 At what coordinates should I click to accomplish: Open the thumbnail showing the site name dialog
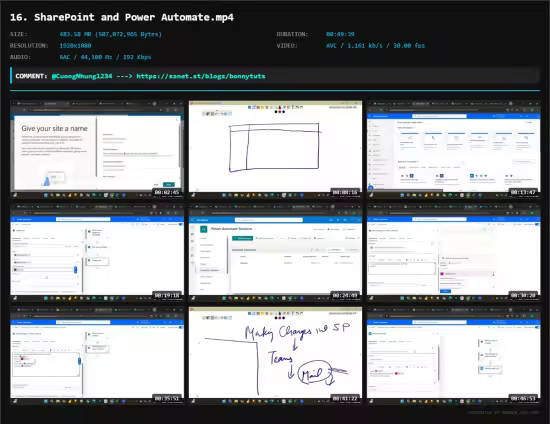[x=97, y=149]
